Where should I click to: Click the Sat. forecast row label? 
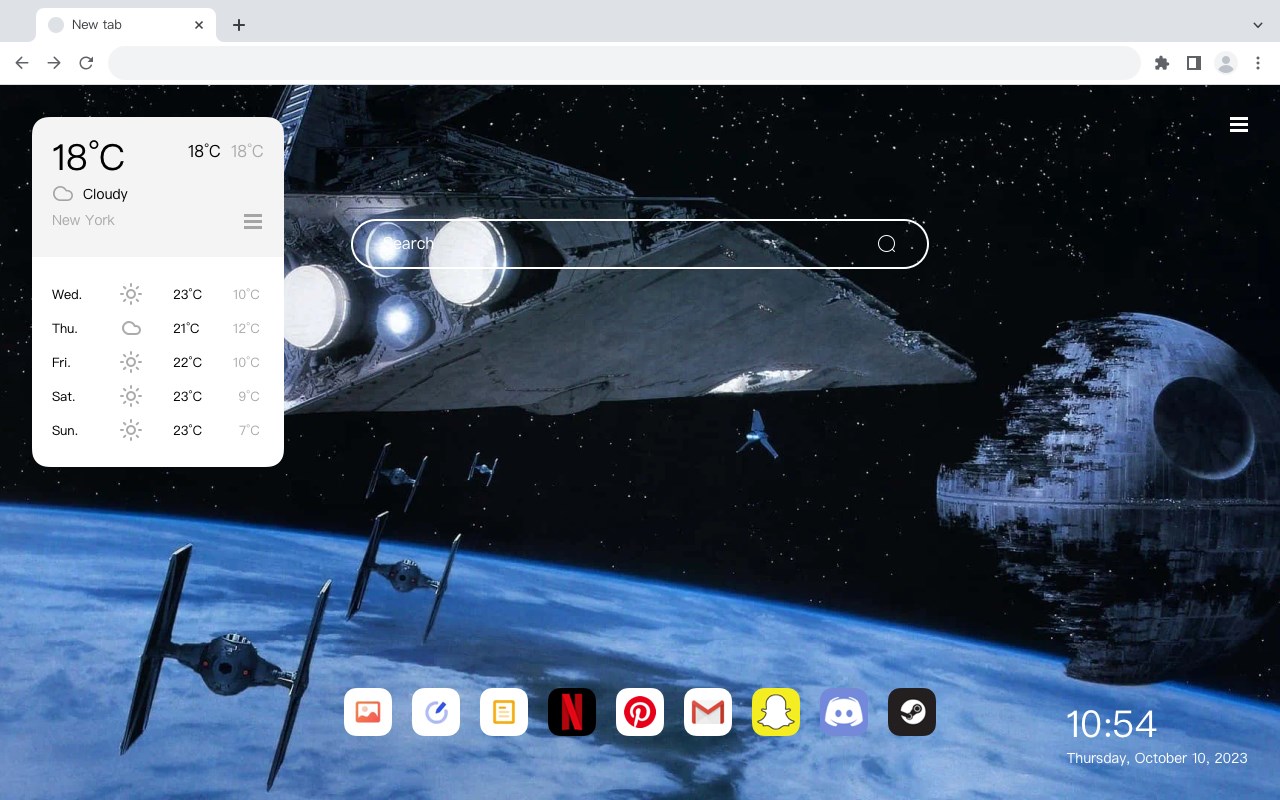(x=64, y=396)
